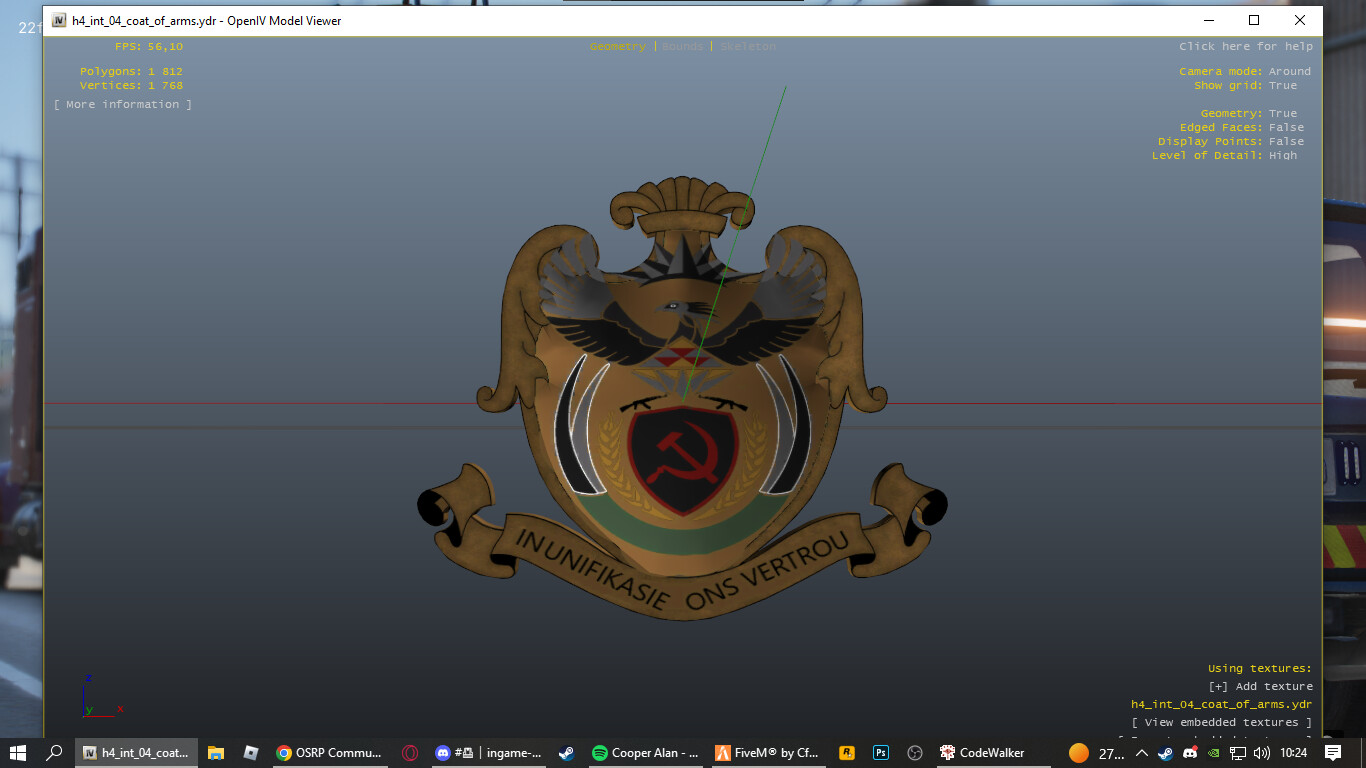Minimize the OpenIV Model Viewer window
Screen dimensions: 1366x768
click(x=1208, y=20)
